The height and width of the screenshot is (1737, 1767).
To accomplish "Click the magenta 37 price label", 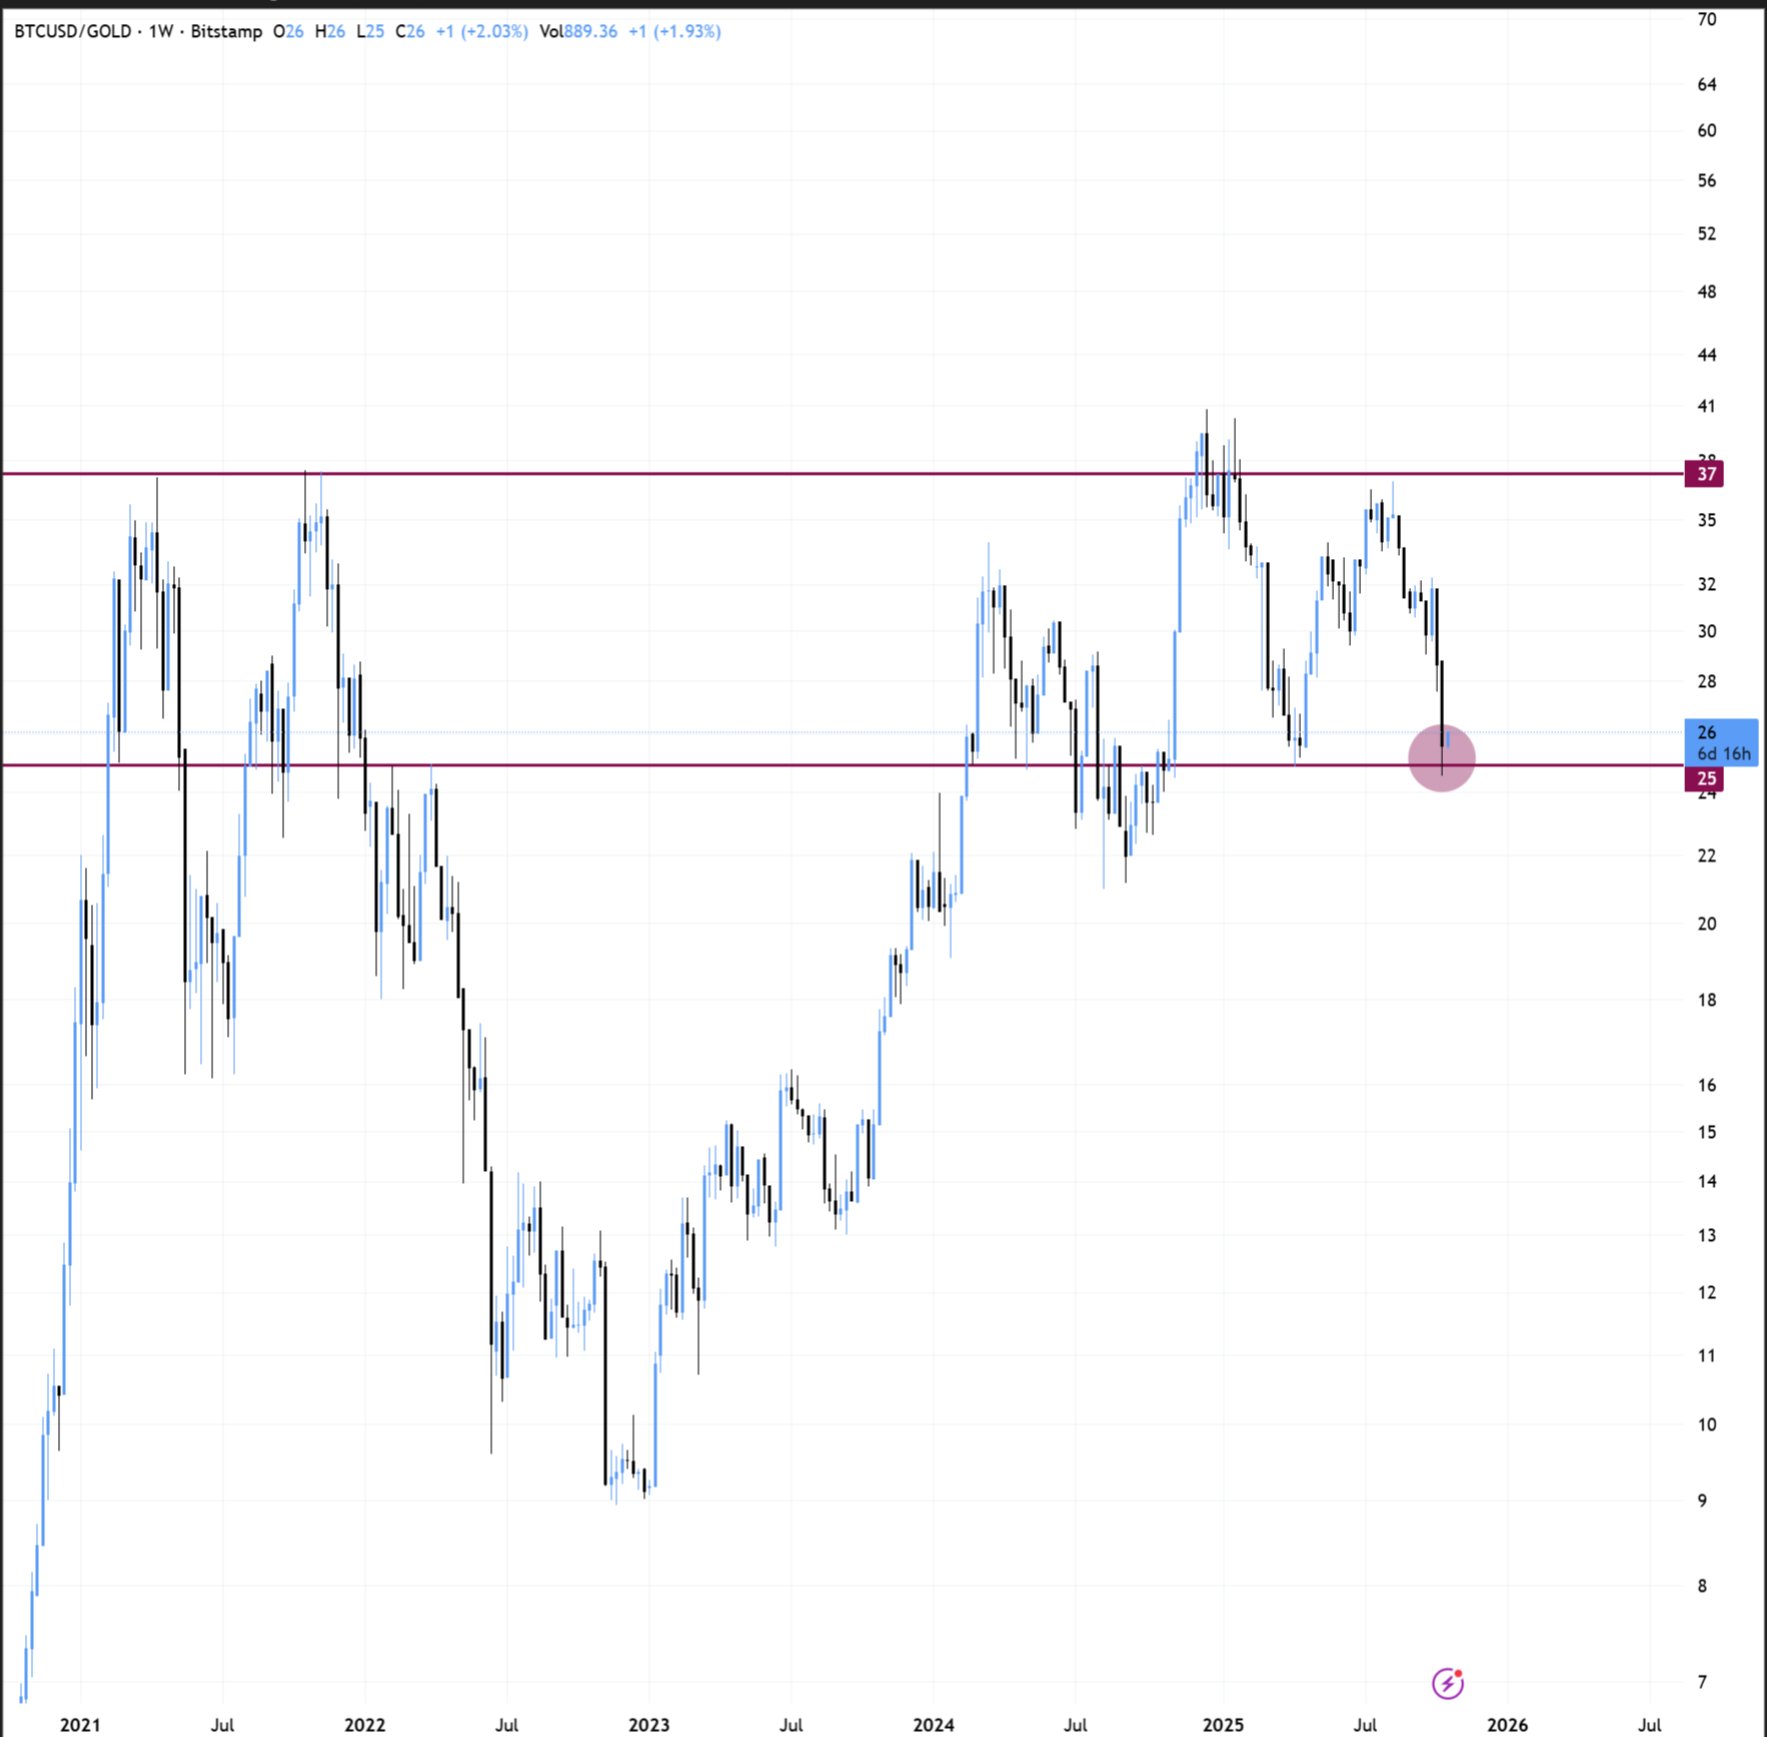I will click(1706, 474).
